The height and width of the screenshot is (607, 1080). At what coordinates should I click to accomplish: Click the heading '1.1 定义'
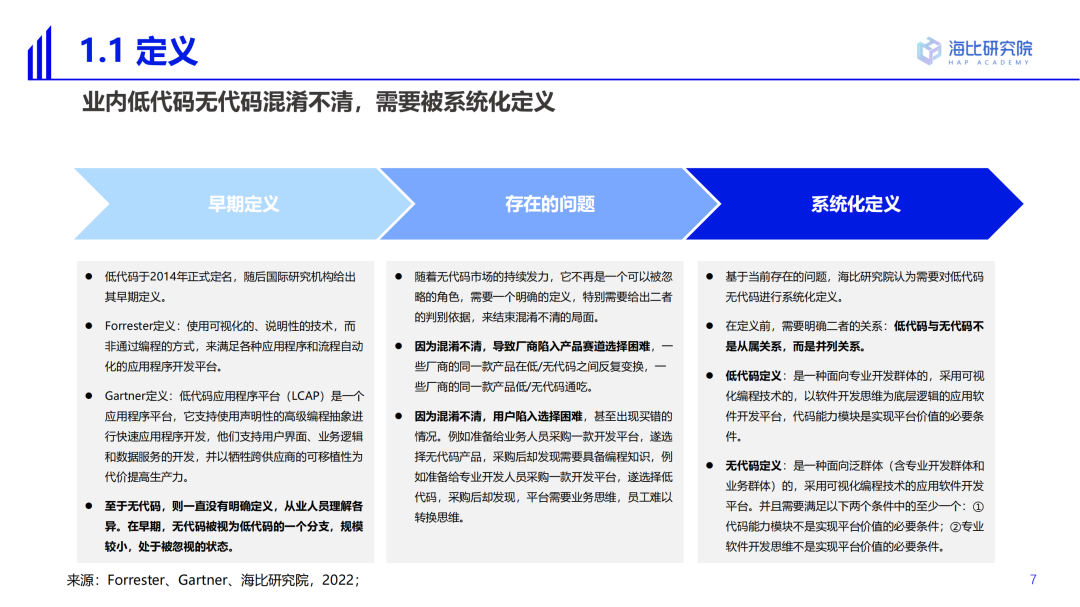click(x=138, y=51)
